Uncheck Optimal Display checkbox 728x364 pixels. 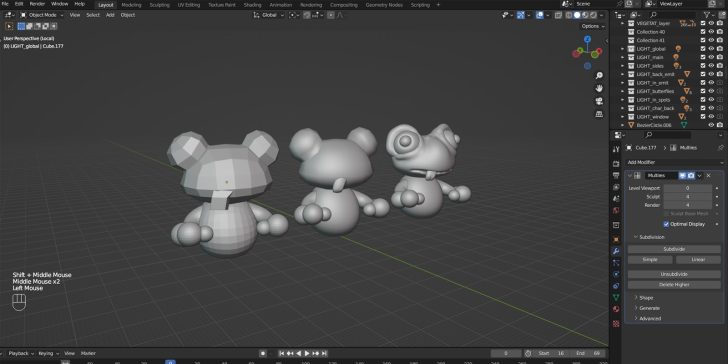pos(666,224)
